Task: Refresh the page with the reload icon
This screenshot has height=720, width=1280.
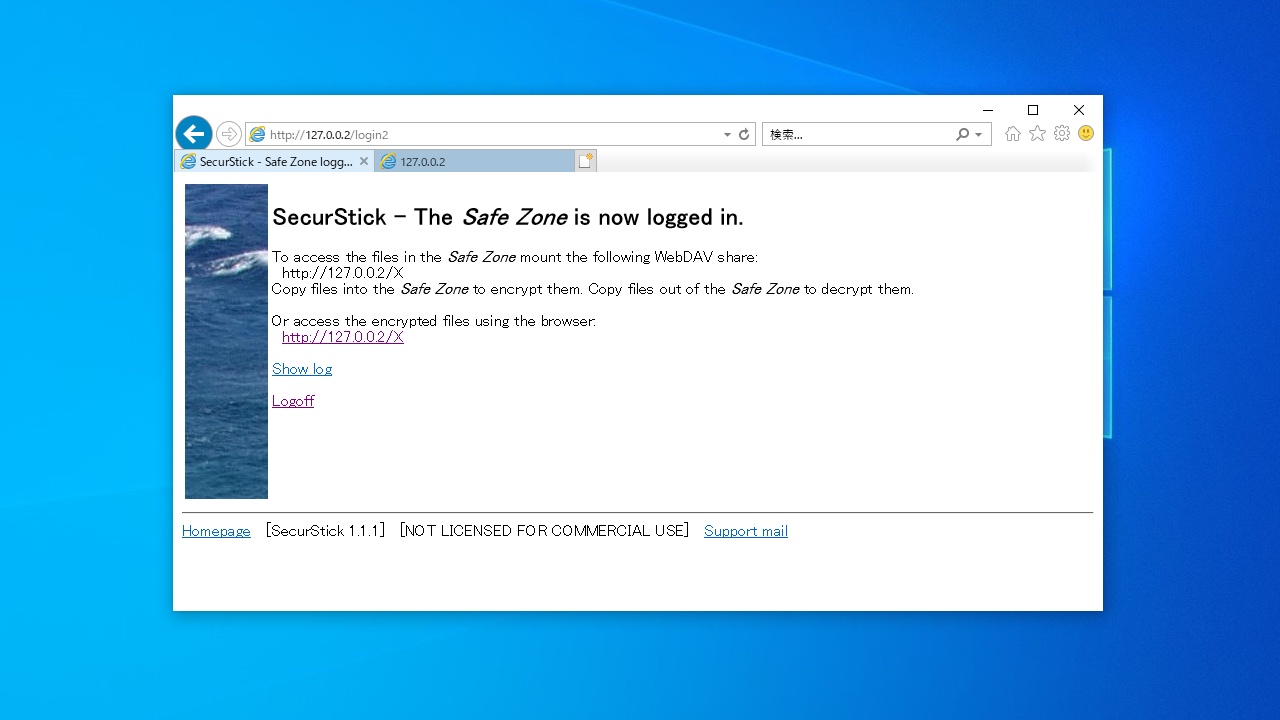Action: click(x=744, y=134)
